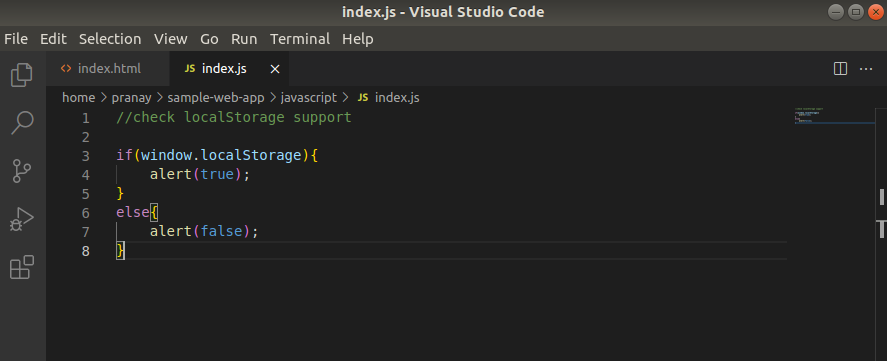Open the Selection menu

(x=110, y=39)
